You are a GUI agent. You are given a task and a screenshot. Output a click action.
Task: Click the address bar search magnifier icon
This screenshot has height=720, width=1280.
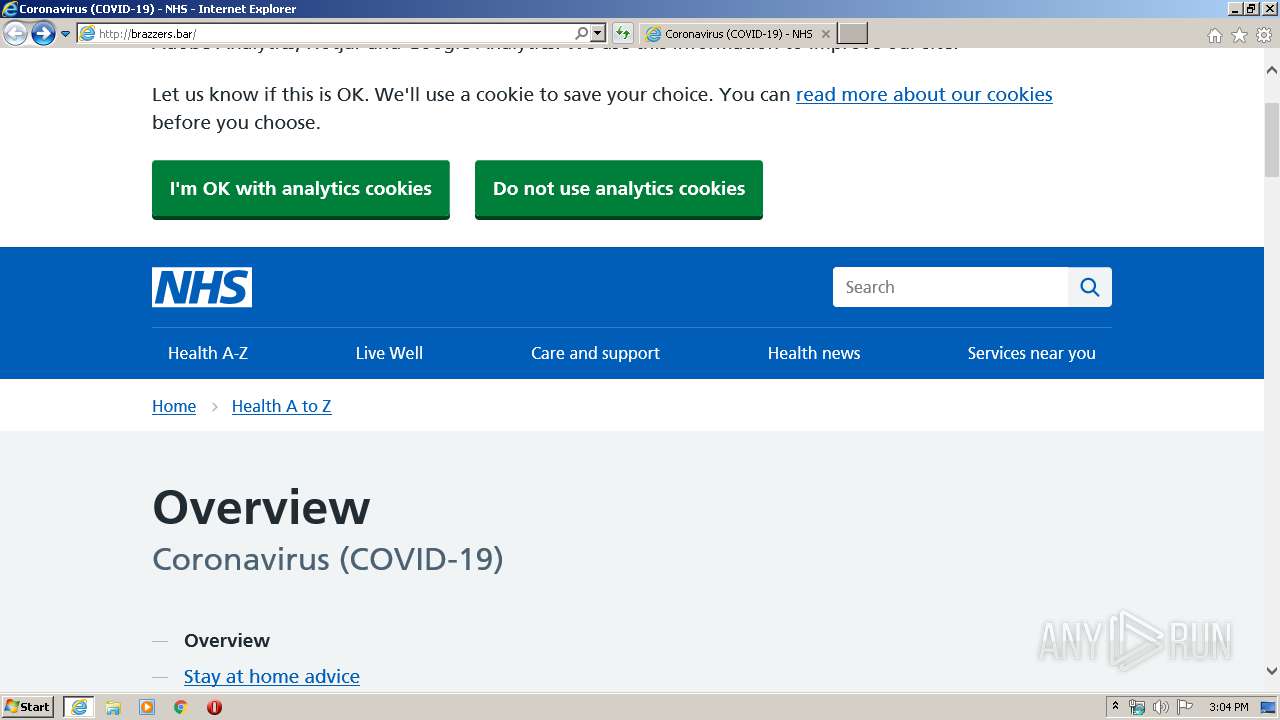tap(581, 34)
